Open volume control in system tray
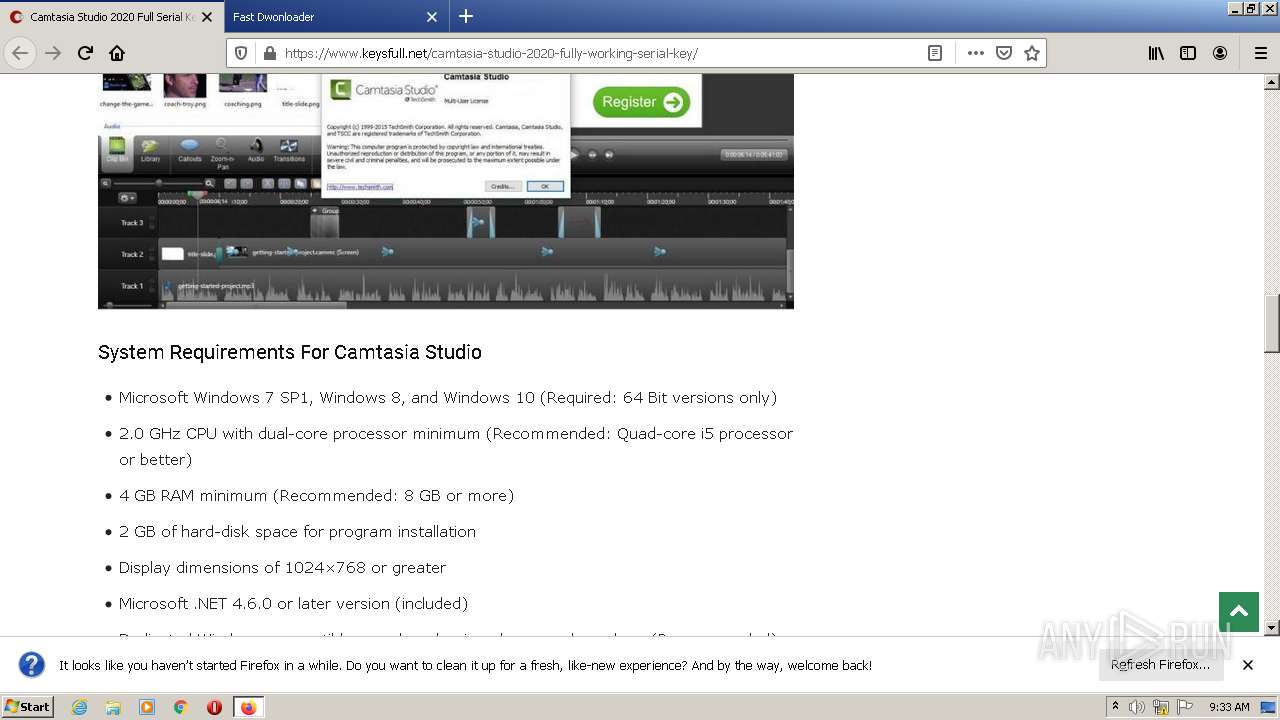1280x720 pixels. tap(1136, 707)
